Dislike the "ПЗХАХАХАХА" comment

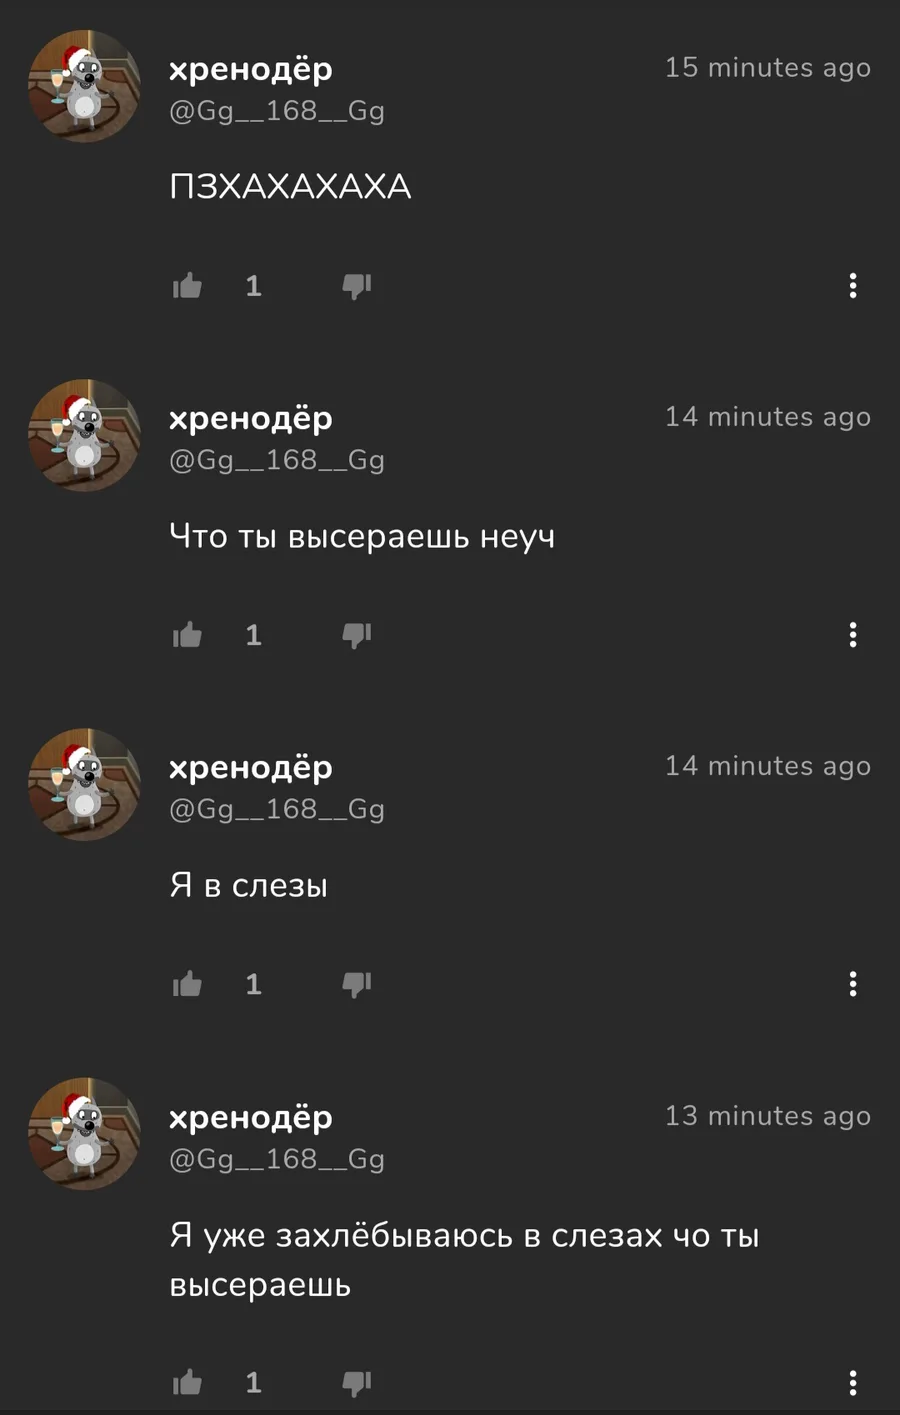click(x=357, y=287)
